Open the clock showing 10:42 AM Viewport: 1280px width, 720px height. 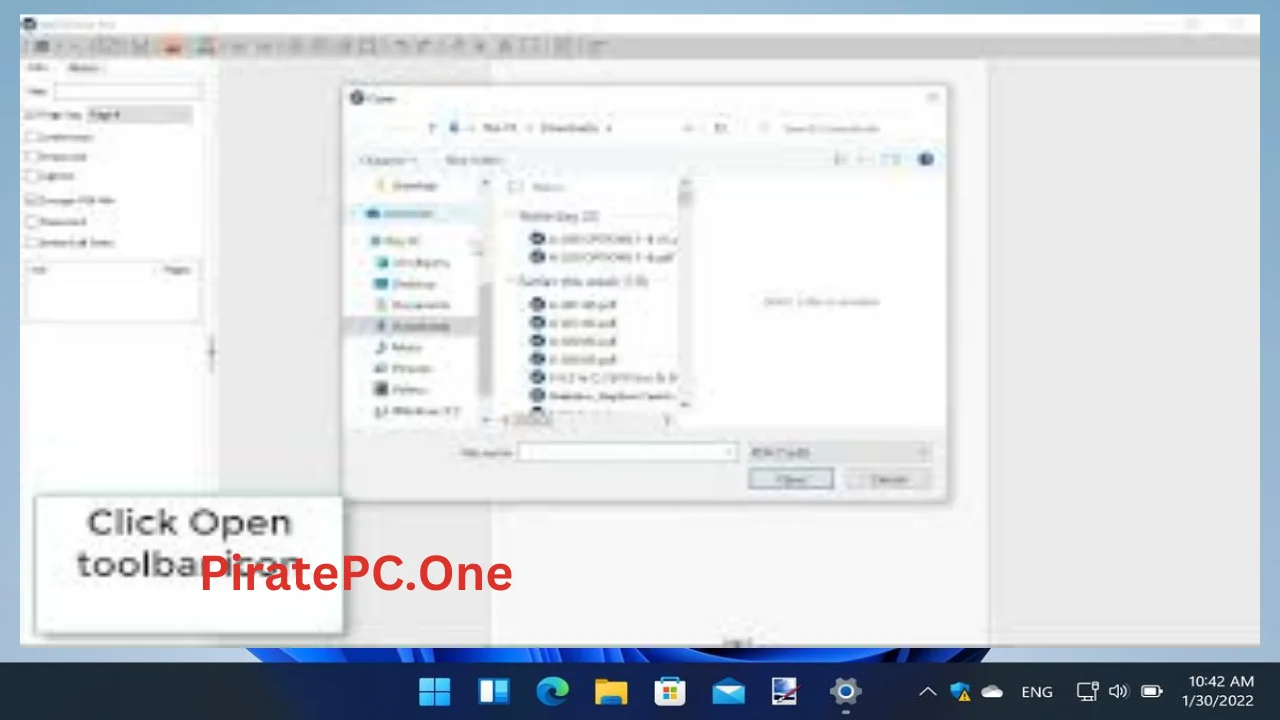tap(1217, 691)
